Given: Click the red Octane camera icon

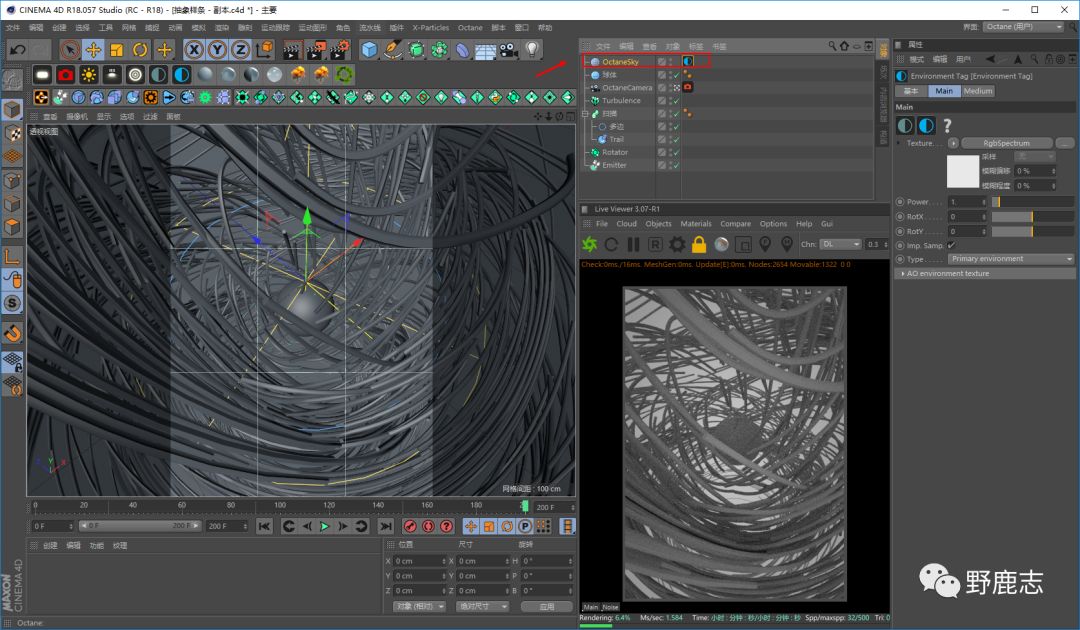Looking at the screenshot, I should 66,75.
